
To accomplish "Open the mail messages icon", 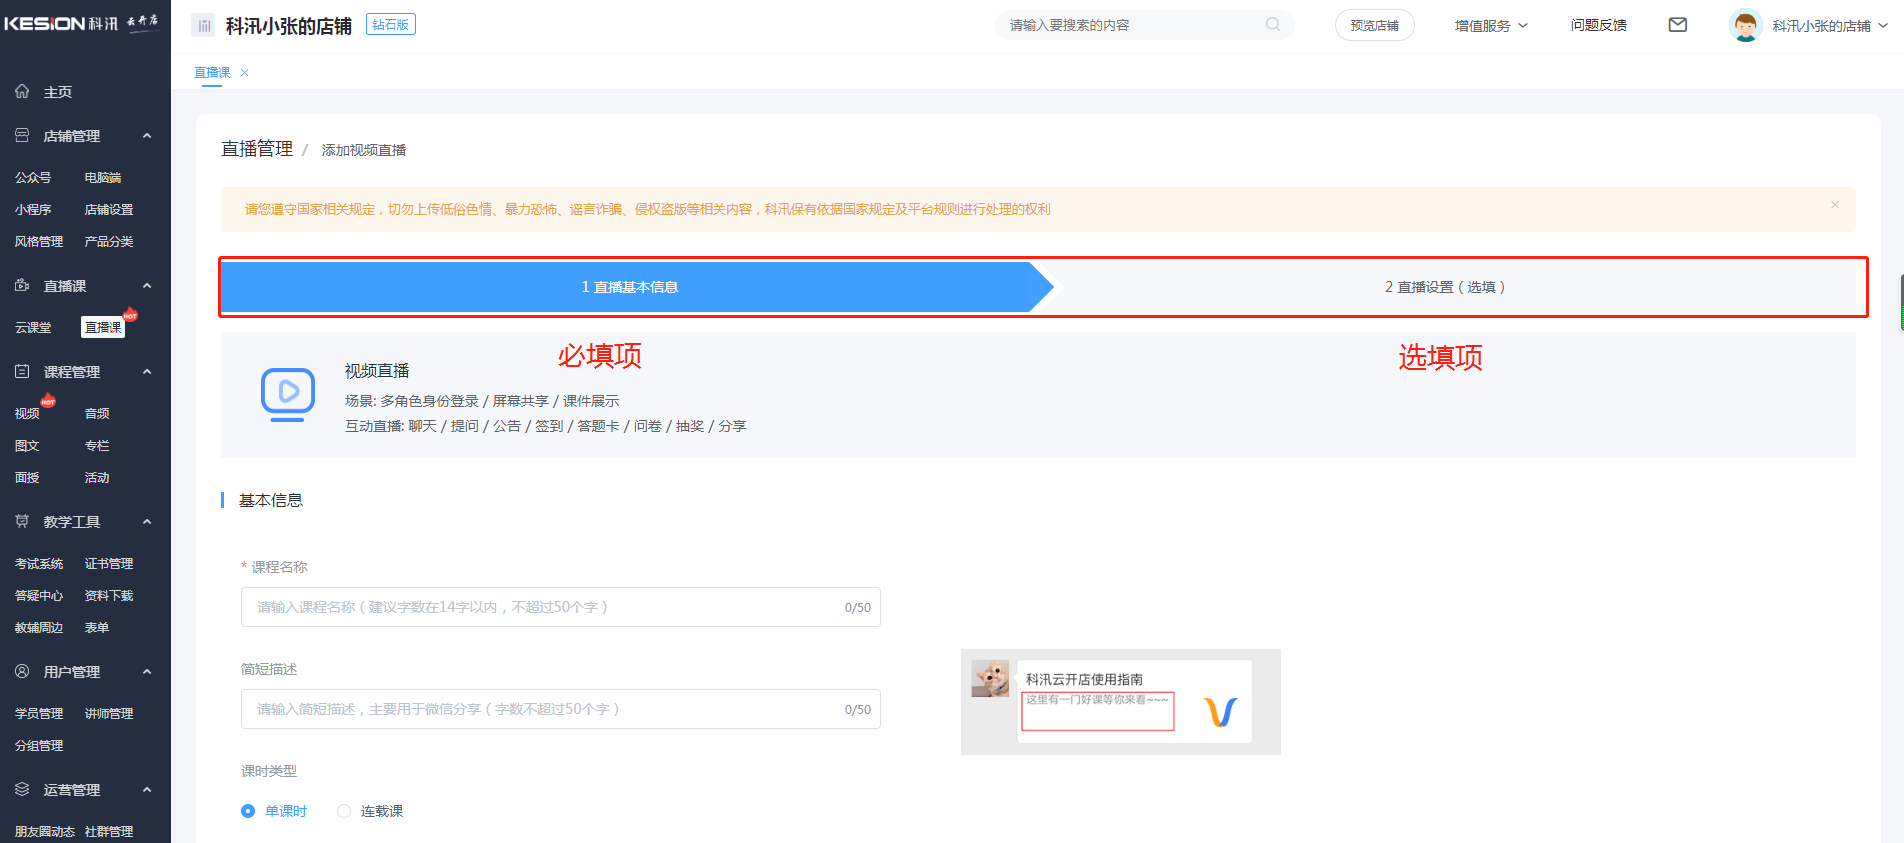I will pos(1678,25).
